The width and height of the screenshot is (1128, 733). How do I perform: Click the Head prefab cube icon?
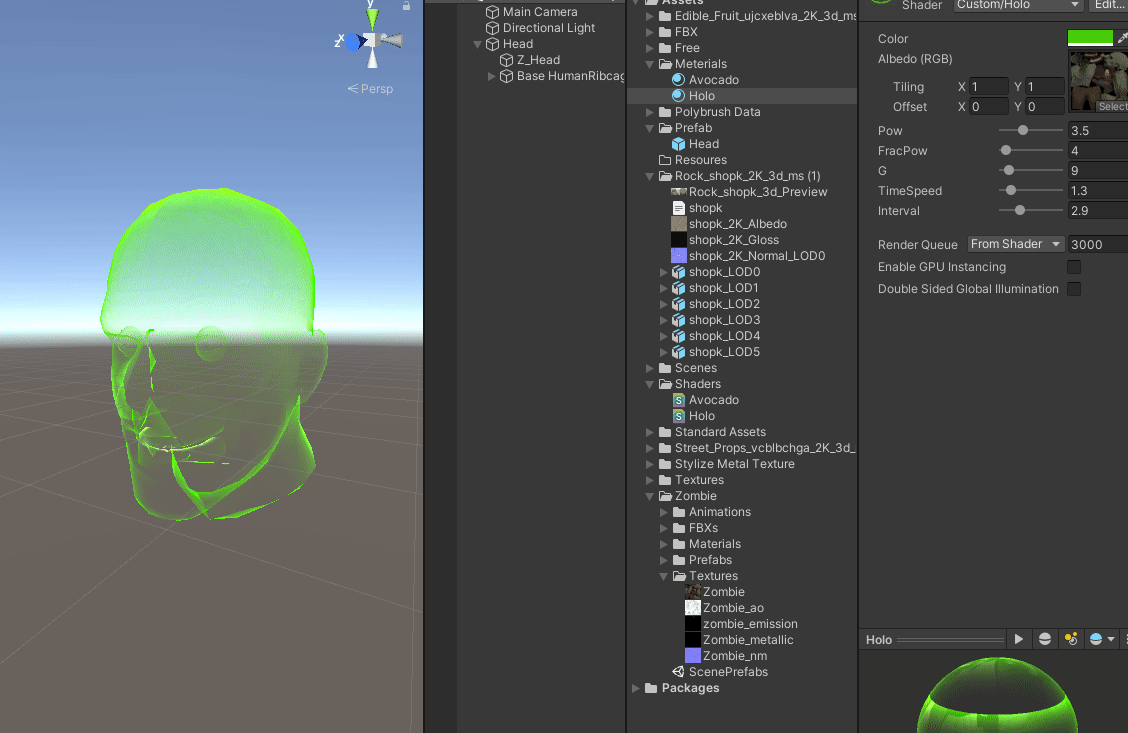pyautogui.click(x=678, y=144)
